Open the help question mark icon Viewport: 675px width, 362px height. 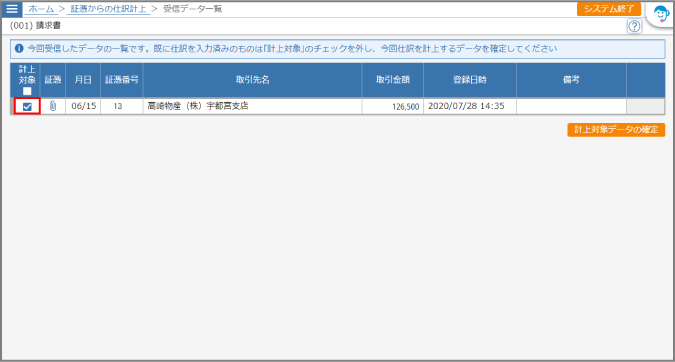[x=634, y=26]
